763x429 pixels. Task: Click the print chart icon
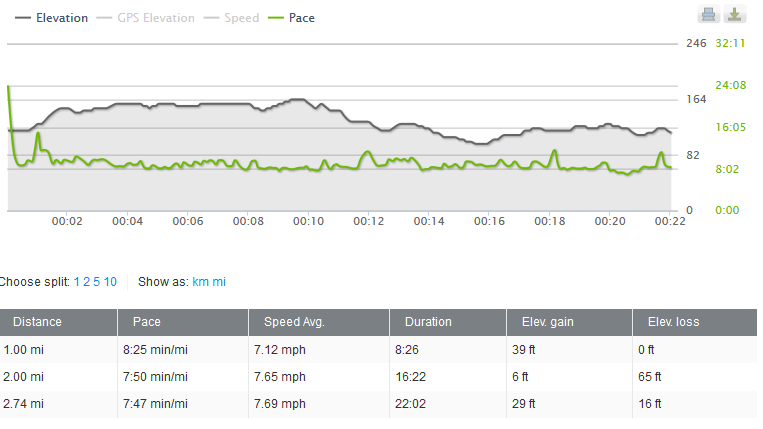(708, 14)
